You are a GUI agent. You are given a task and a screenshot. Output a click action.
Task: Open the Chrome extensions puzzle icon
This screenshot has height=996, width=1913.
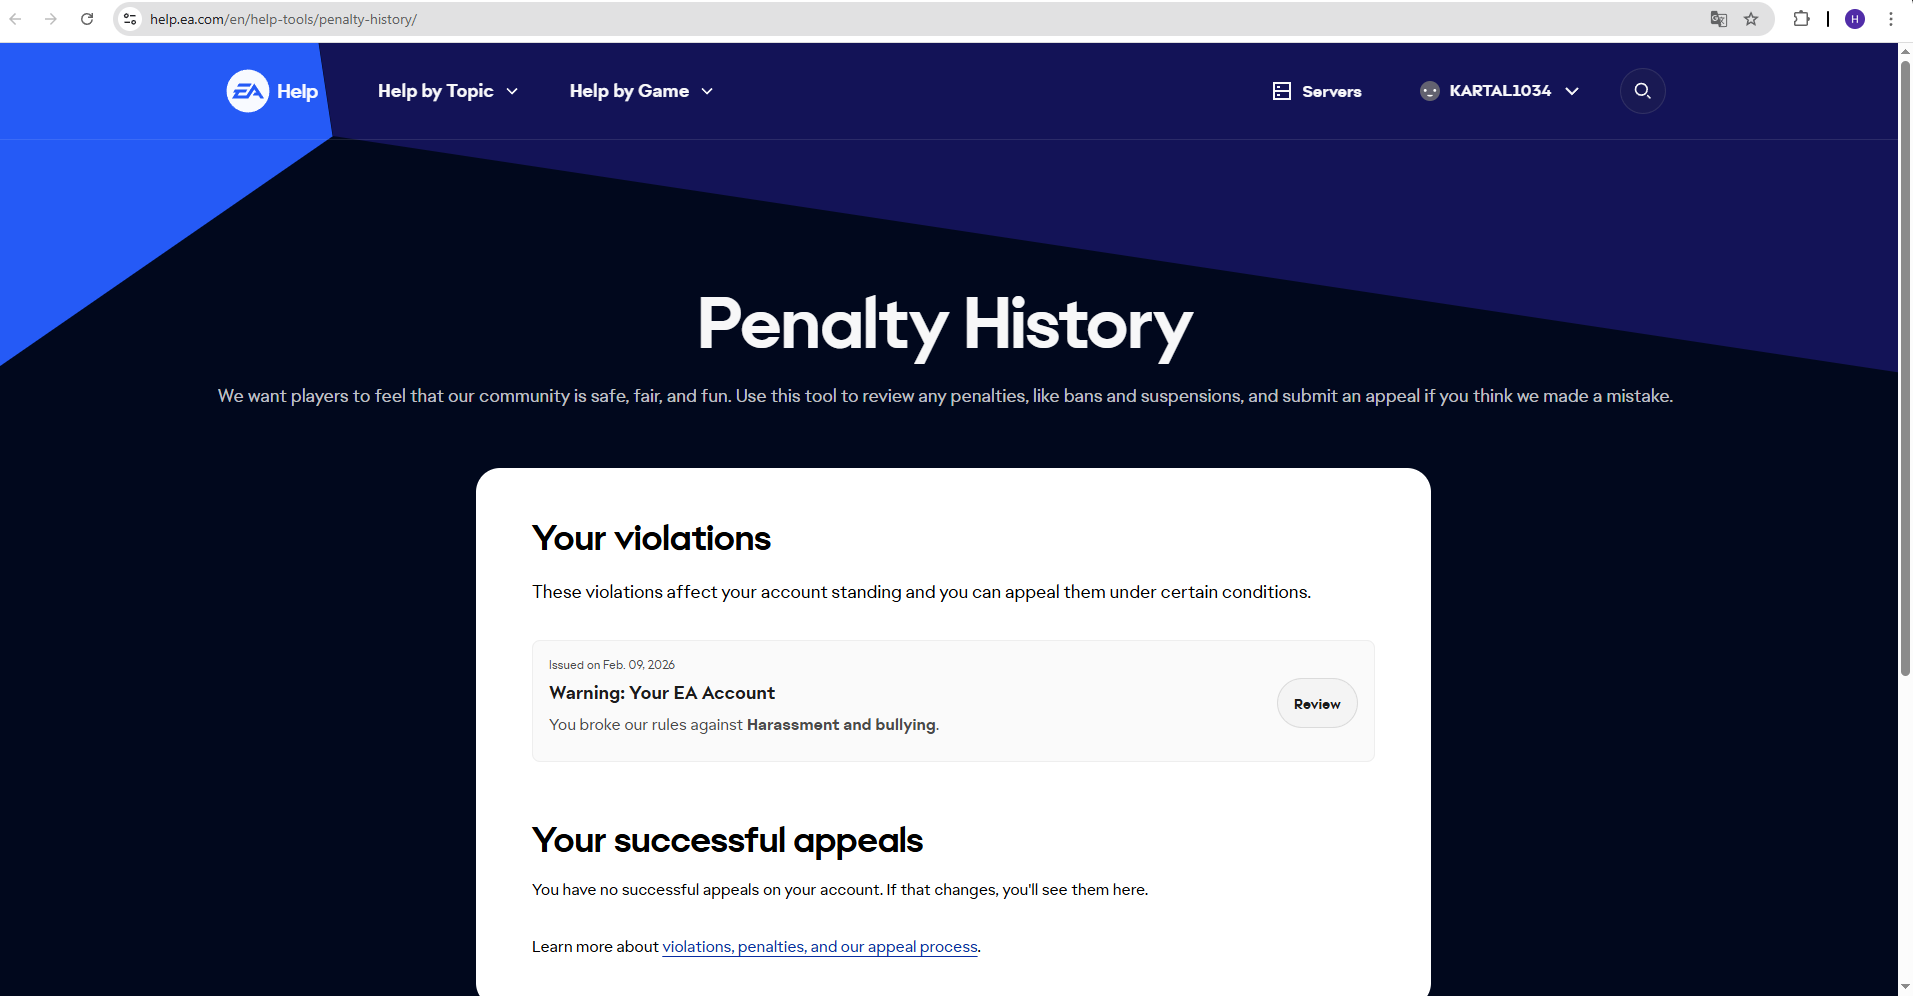coord(1801,19)
